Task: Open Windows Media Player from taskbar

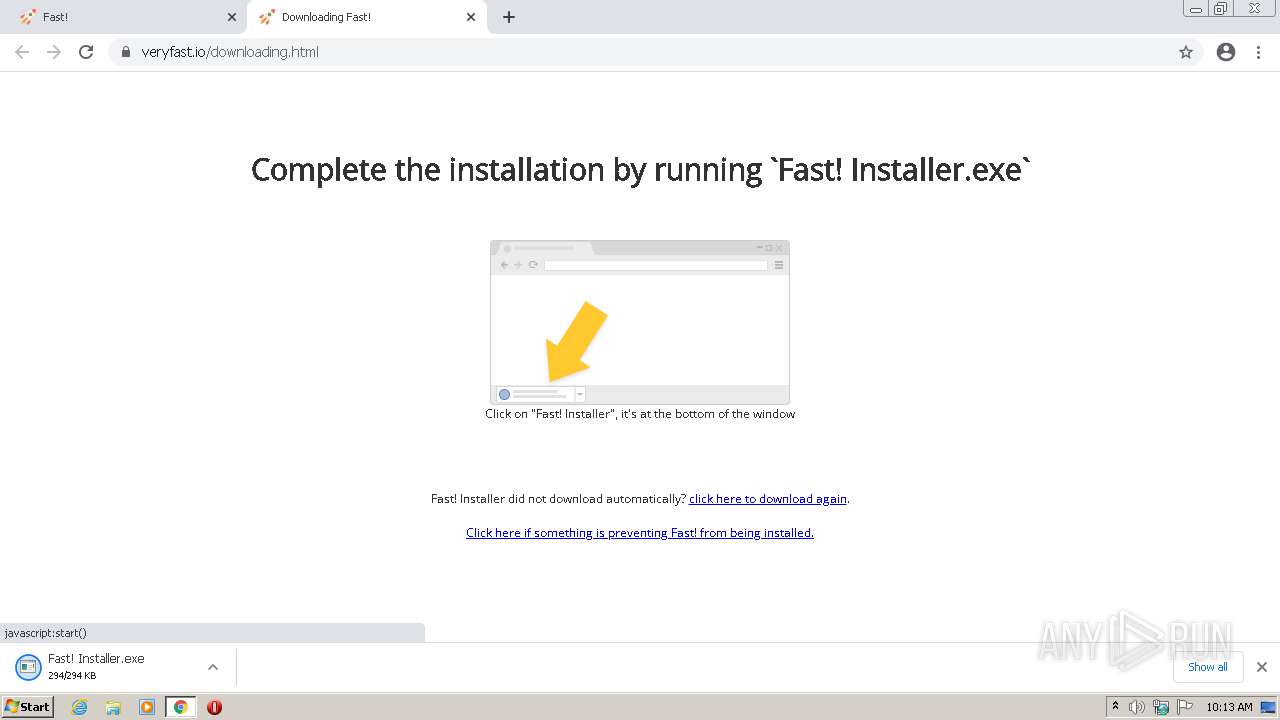Action: point(147,707)
